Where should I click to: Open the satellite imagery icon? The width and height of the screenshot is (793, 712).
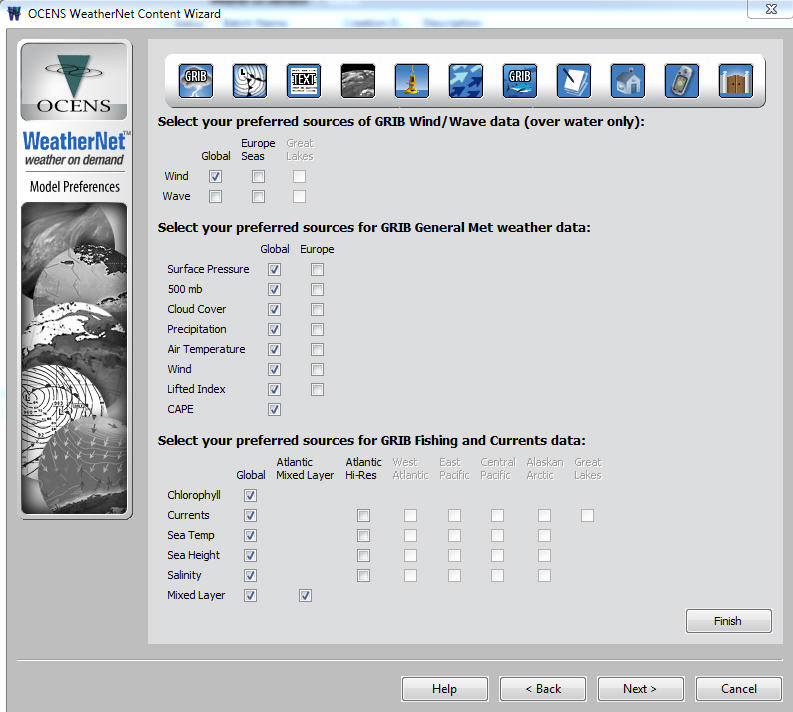click(x=358, y=80)
